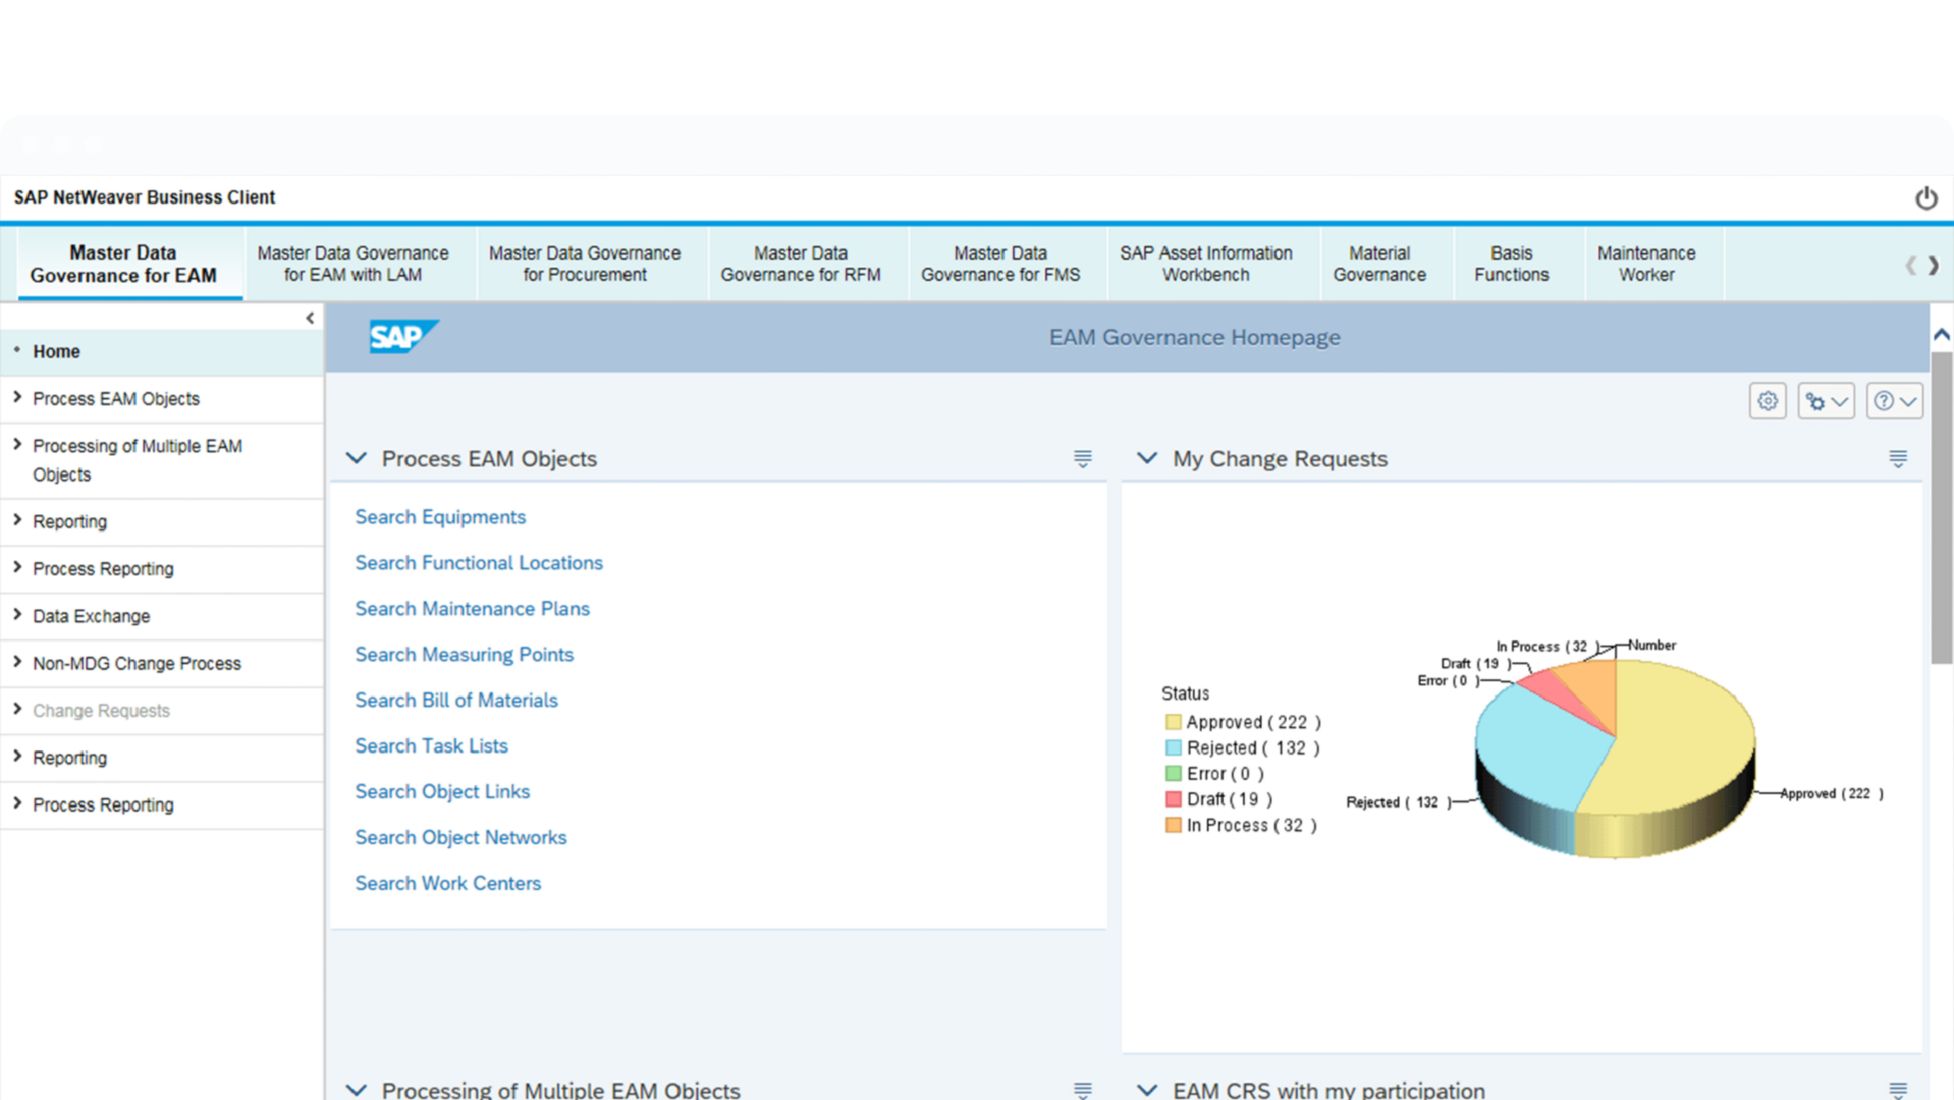Click the power log off icon
This screenshot has width=1954, height=1100.
point(1925,198)
